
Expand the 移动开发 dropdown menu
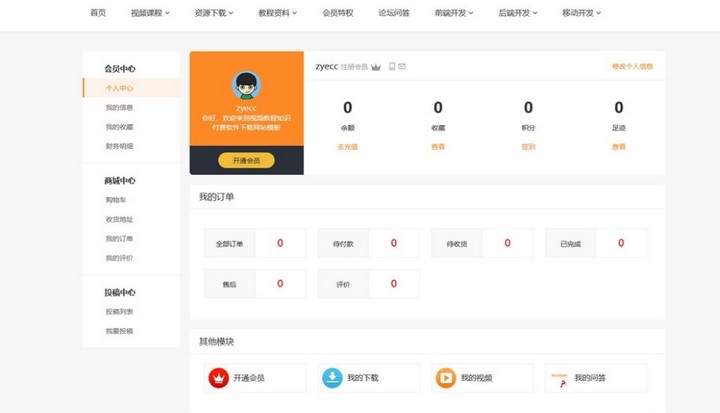click(582, 13)
